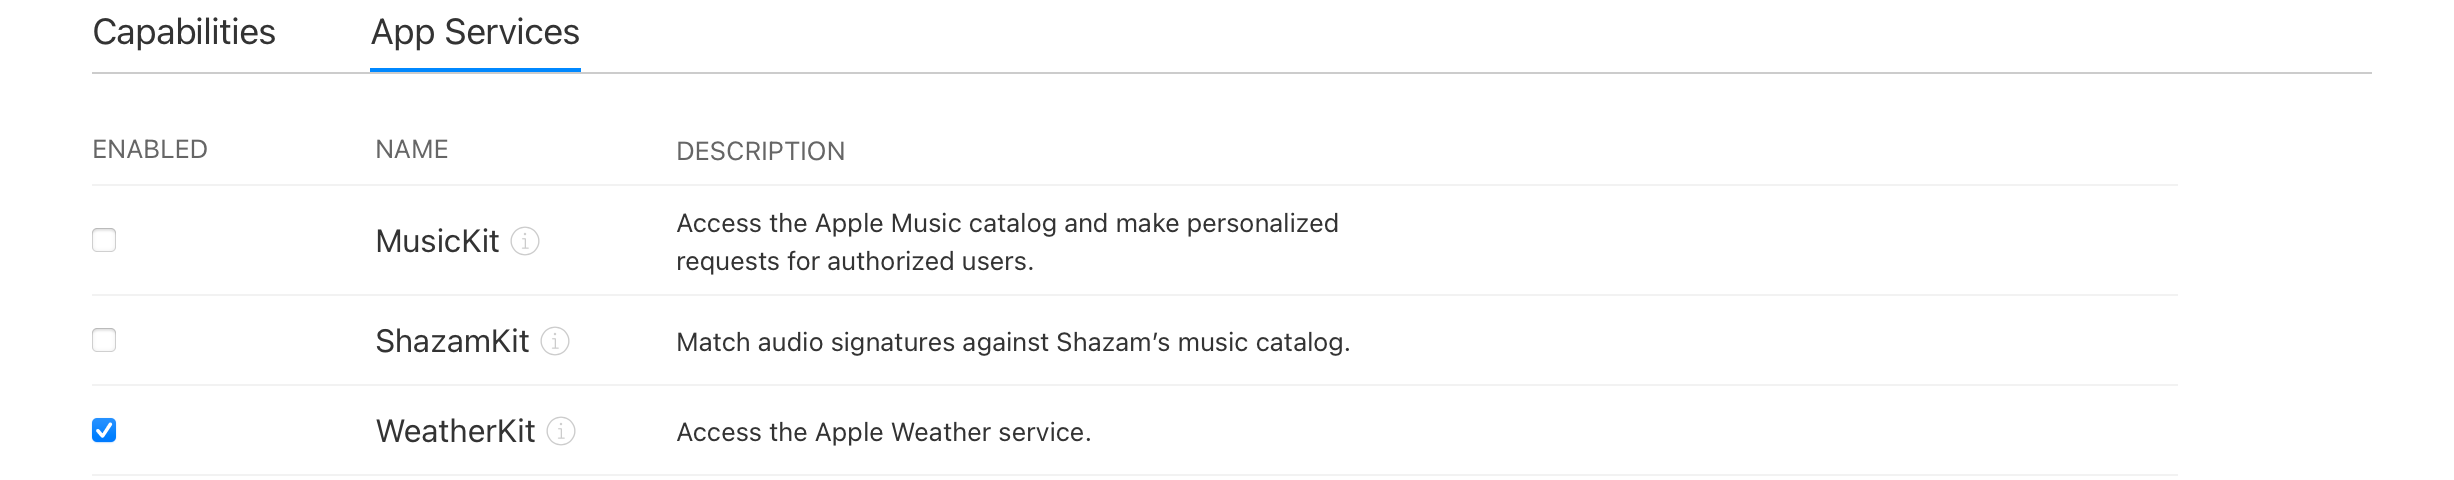Tick the ShazamKit service checkbox
Viewport: 2454px width, 480px height.
(x=104, y=340)
